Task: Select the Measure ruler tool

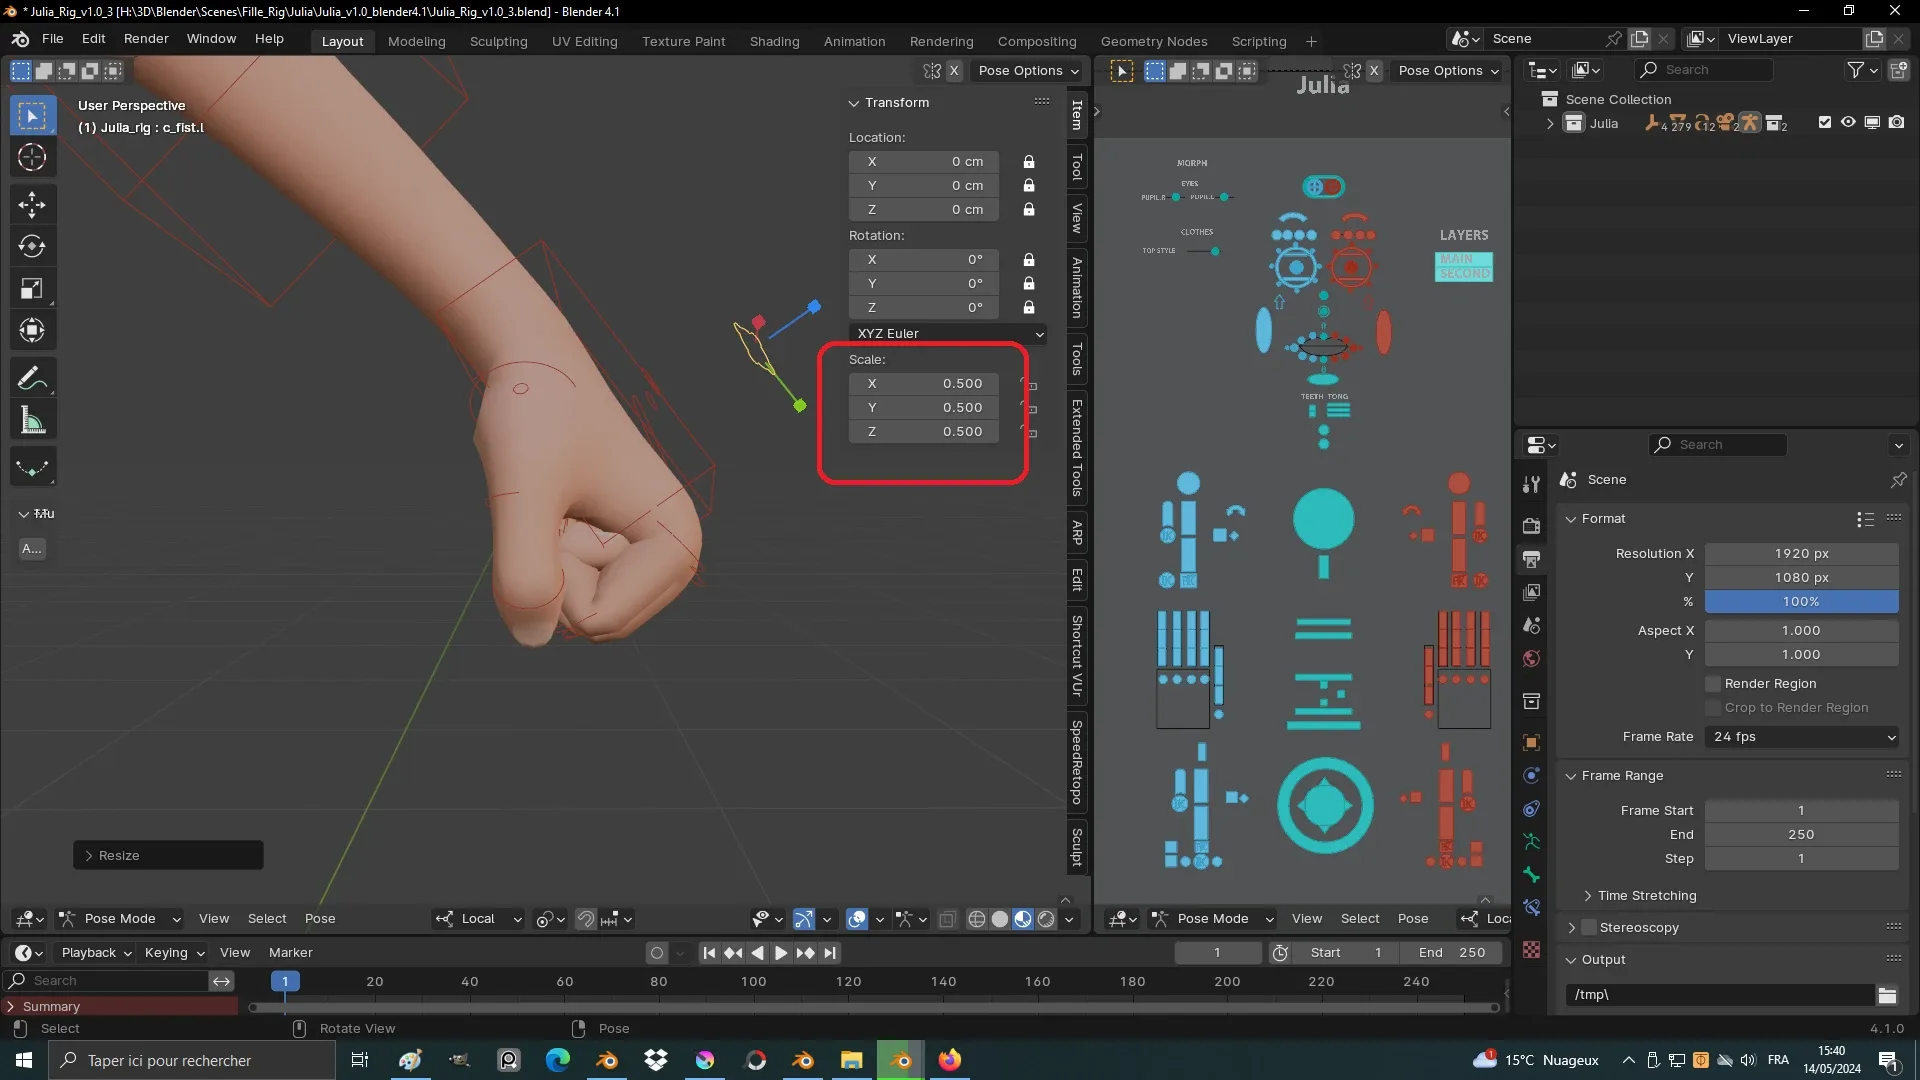Action: tap(32, 421)
